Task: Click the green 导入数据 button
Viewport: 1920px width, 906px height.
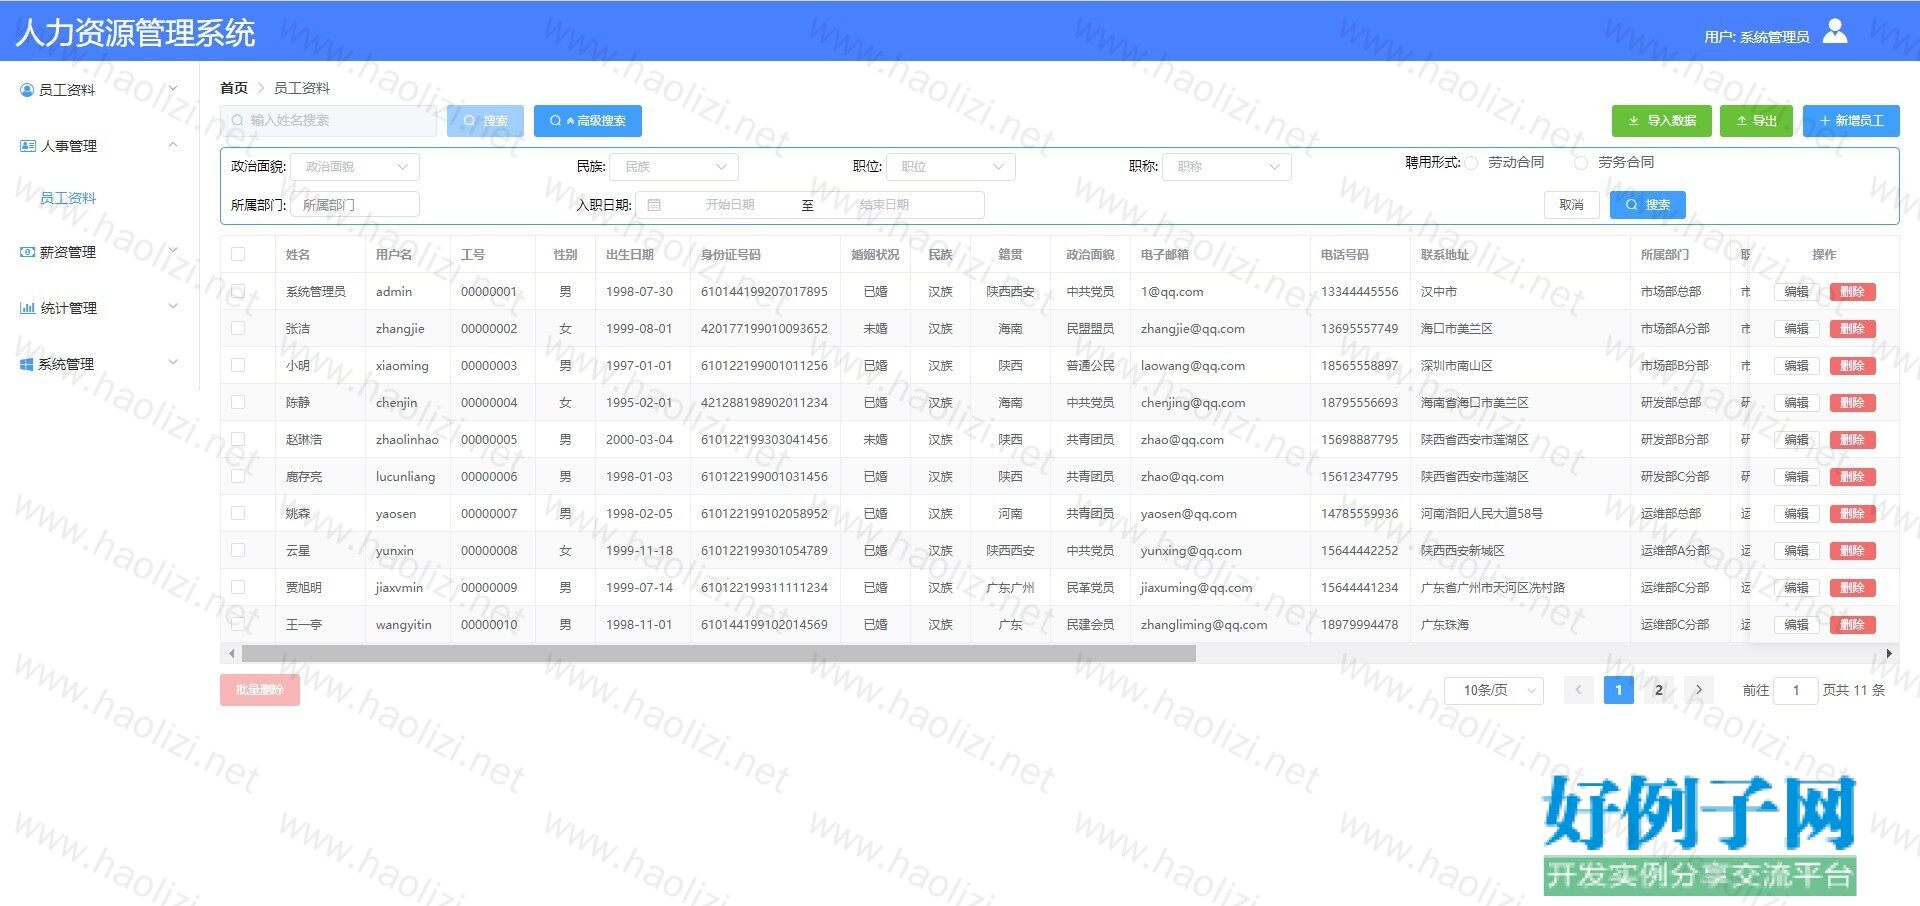Action: tap(1661, 121)
